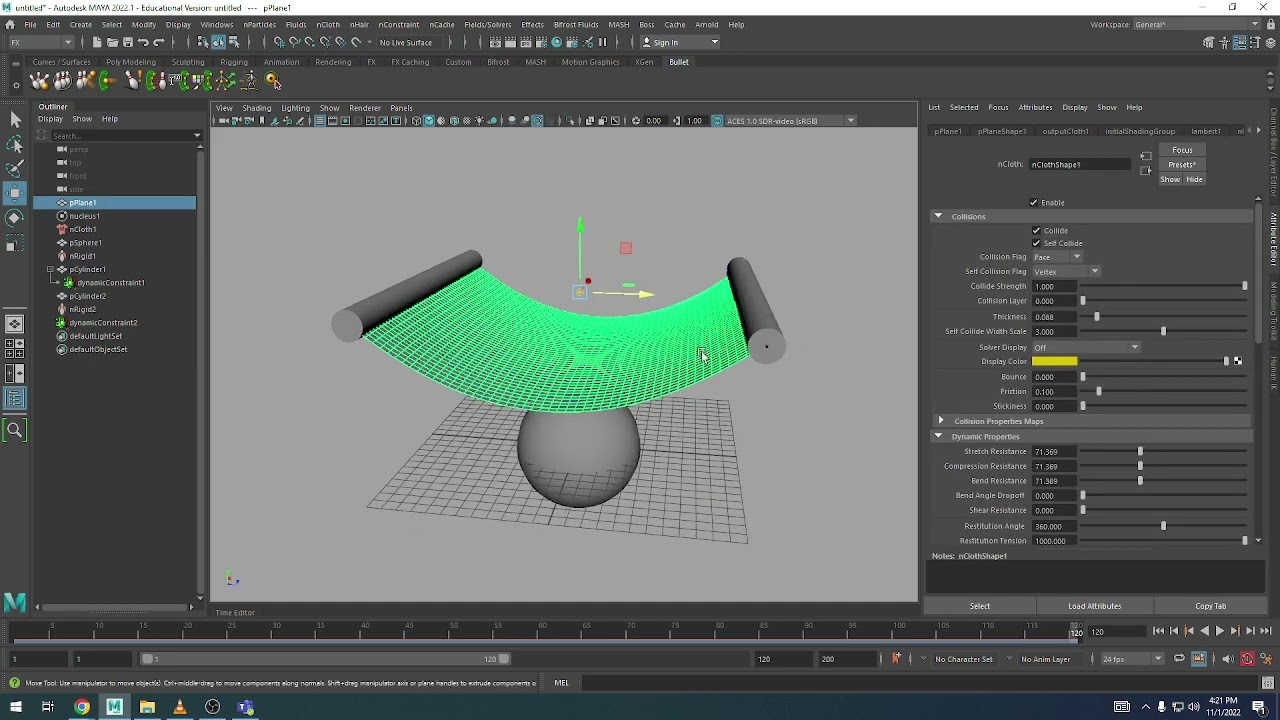Click the Hide button next to Show
This screenshot has height=720, width=1280.
[1194, 179]
